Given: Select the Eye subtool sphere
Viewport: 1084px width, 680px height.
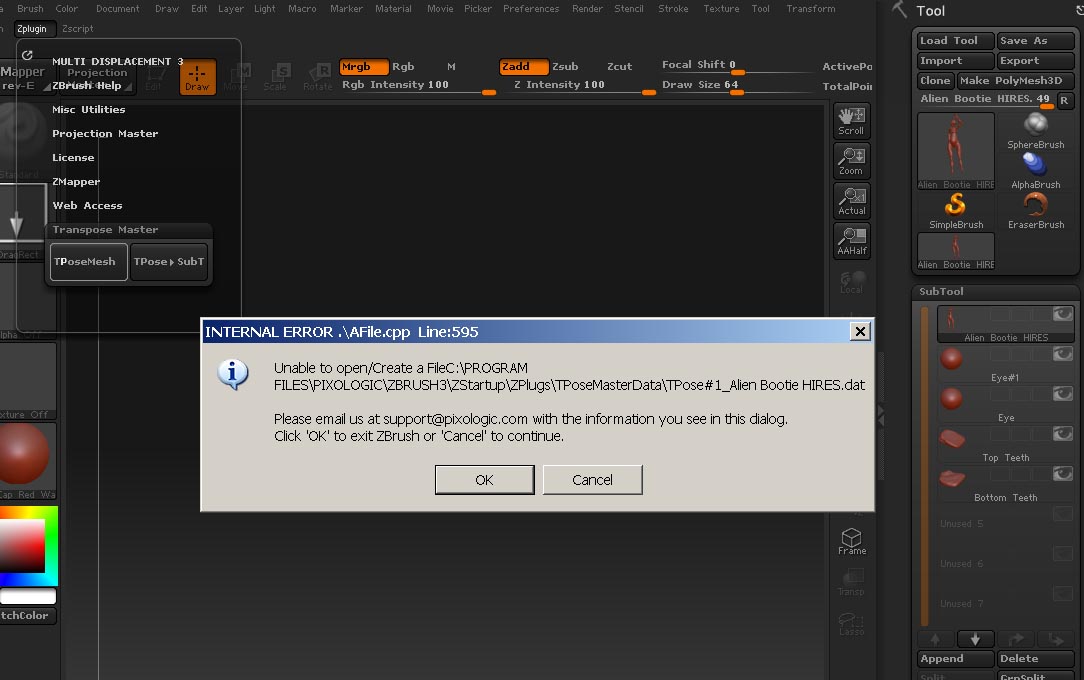Looking at the screenshot, I should click(x=951, y=399).
